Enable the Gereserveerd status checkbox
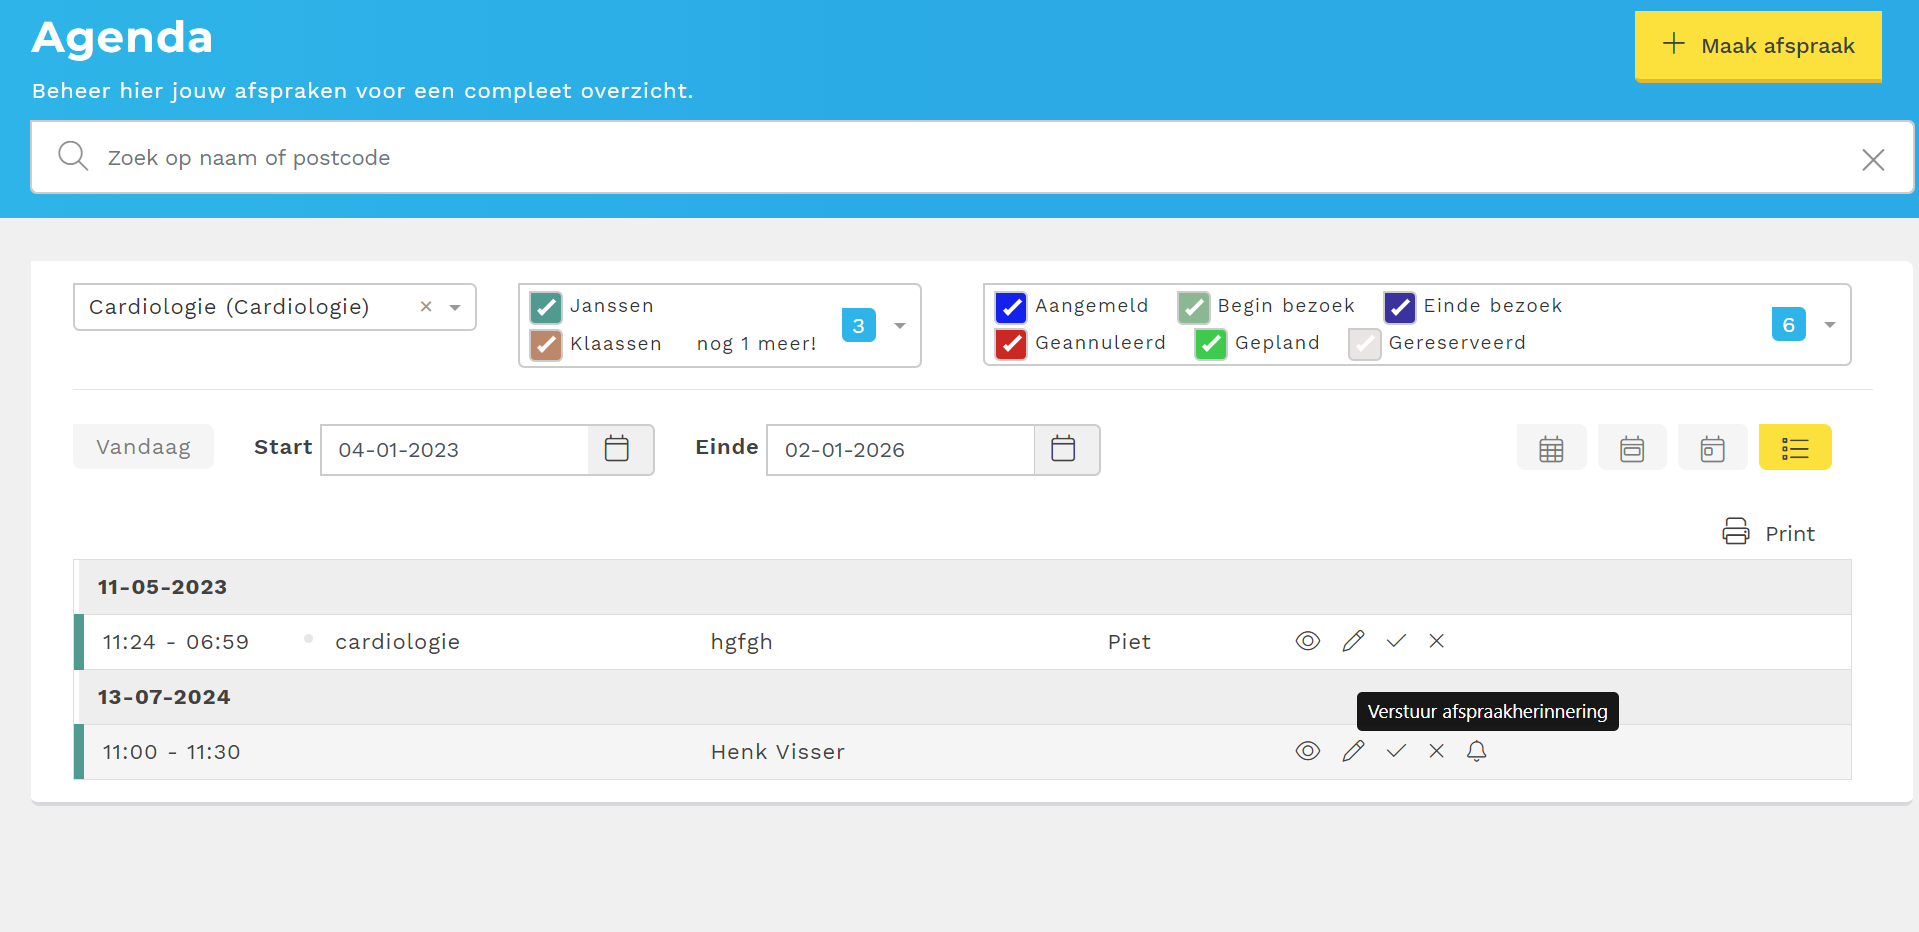Image resolution: width=1919 pixels, height=932 pixels. [1364, 344]
